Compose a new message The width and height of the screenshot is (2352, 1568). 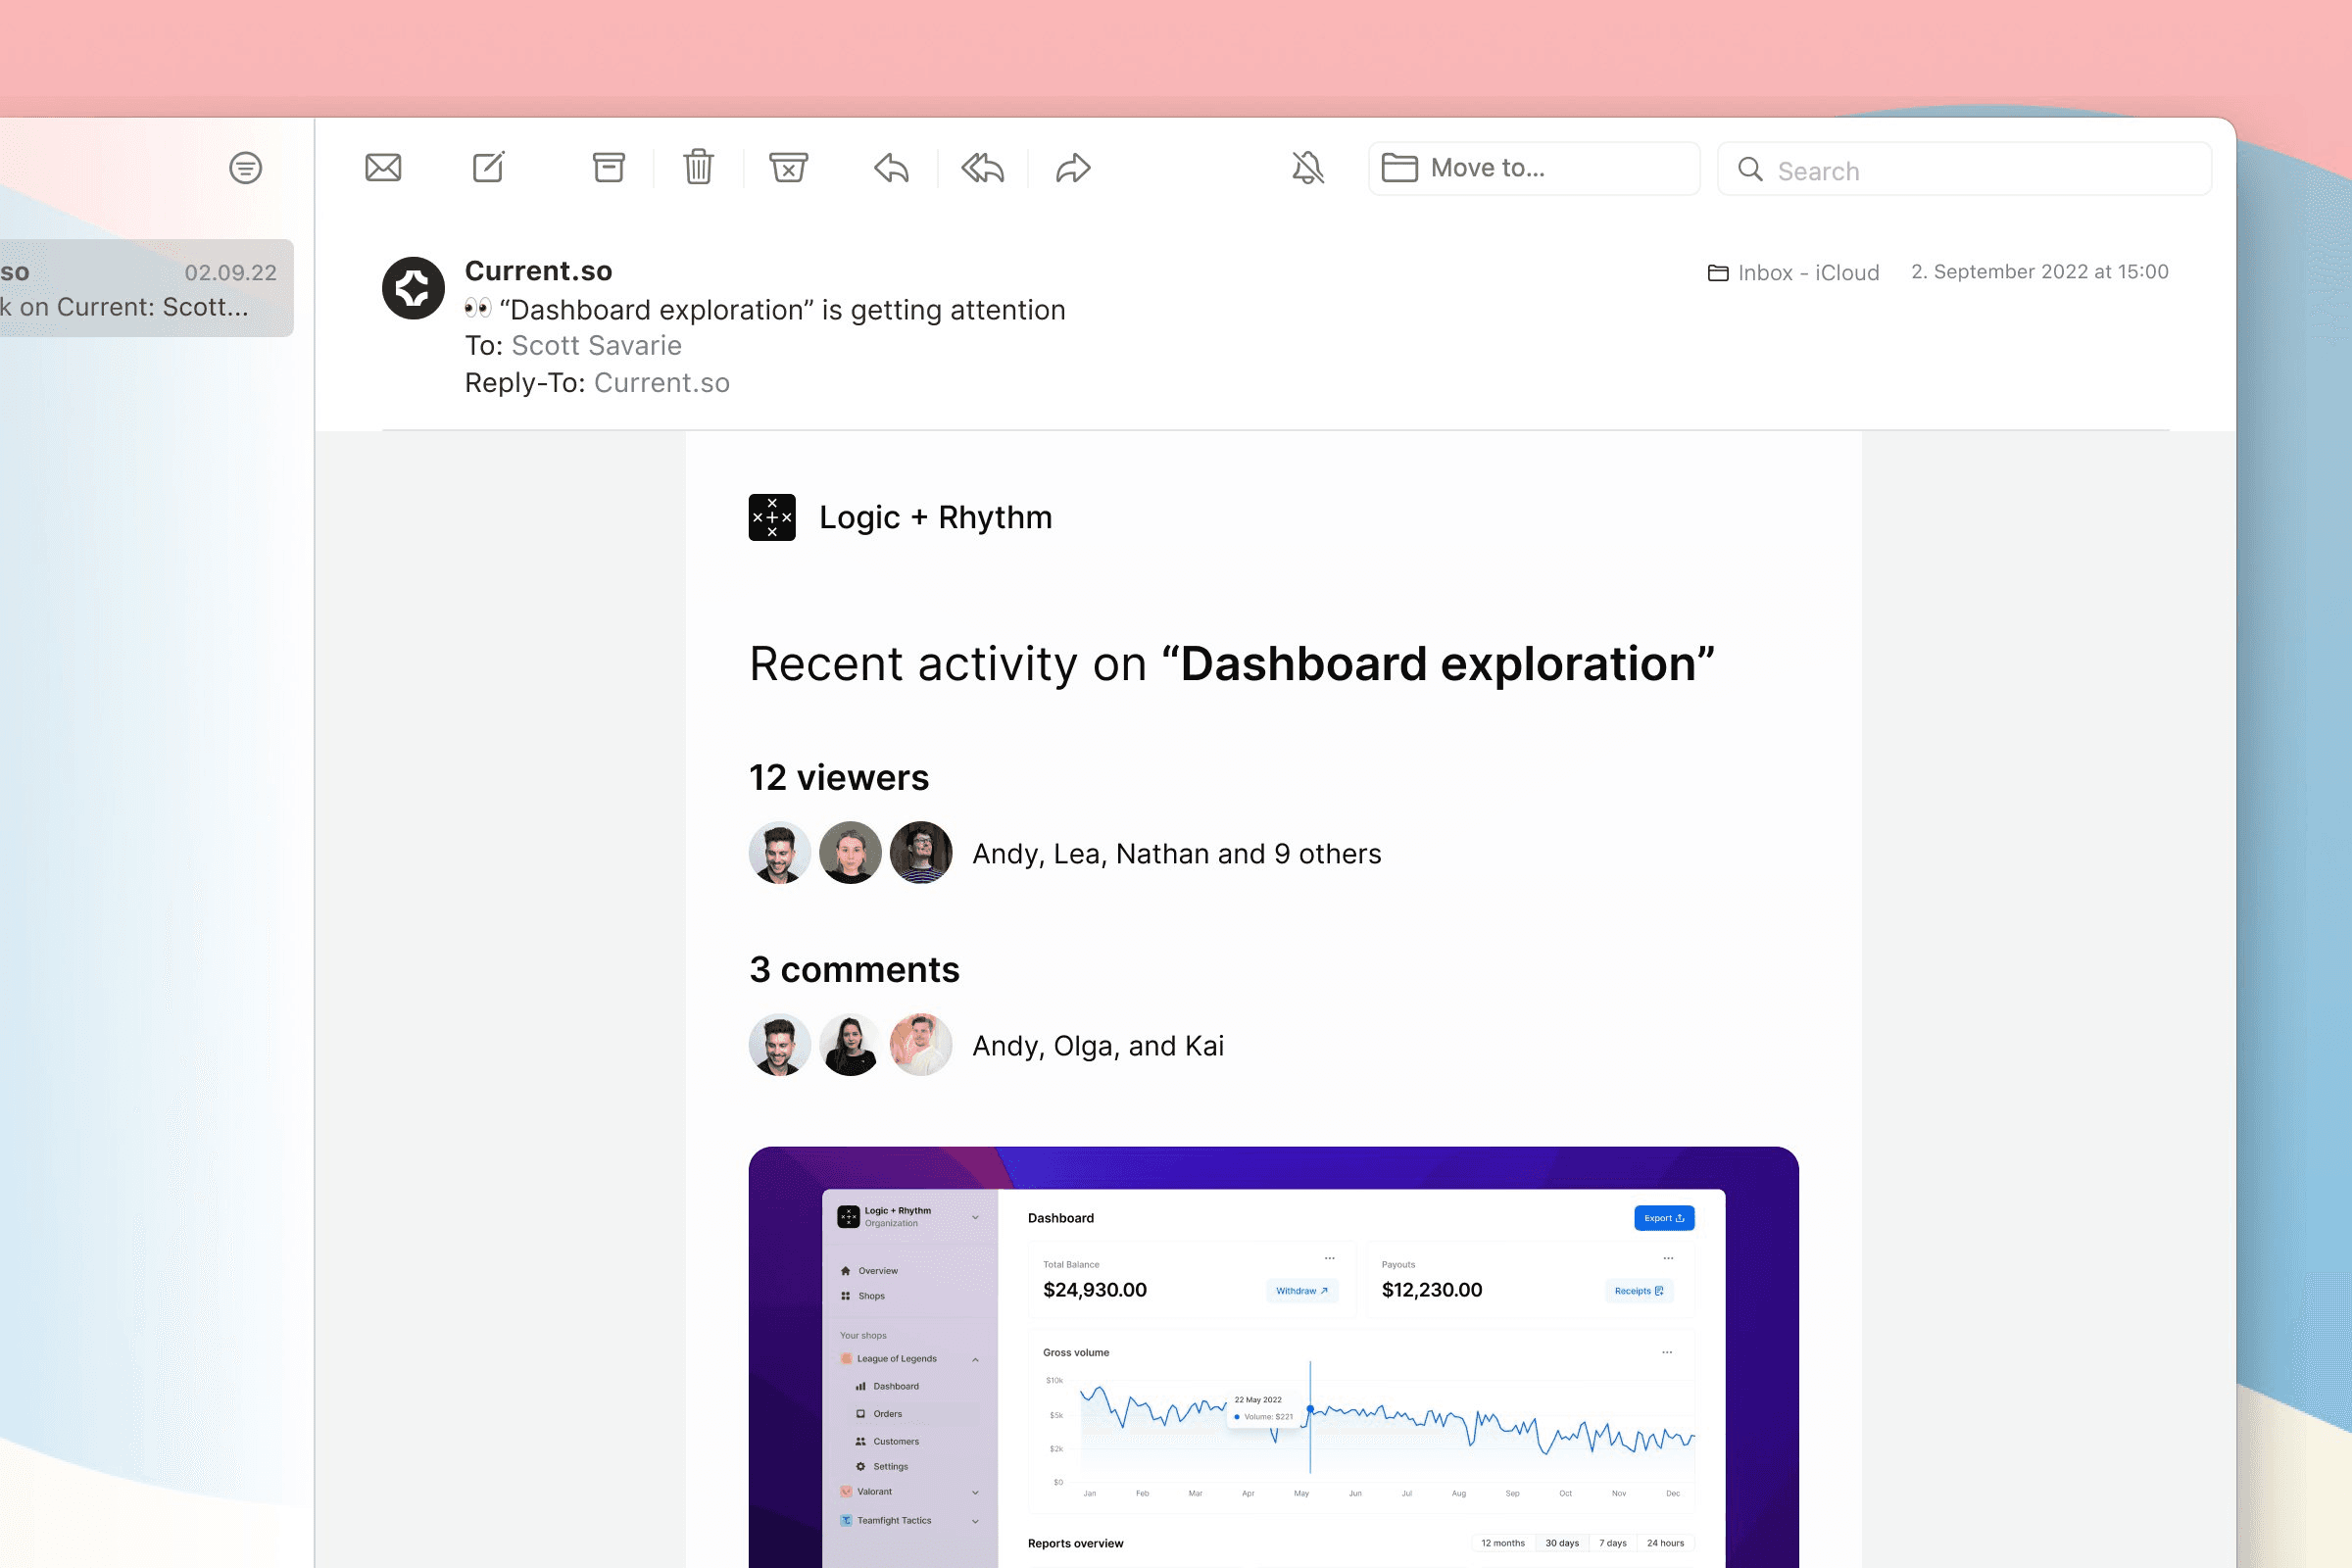489,168
